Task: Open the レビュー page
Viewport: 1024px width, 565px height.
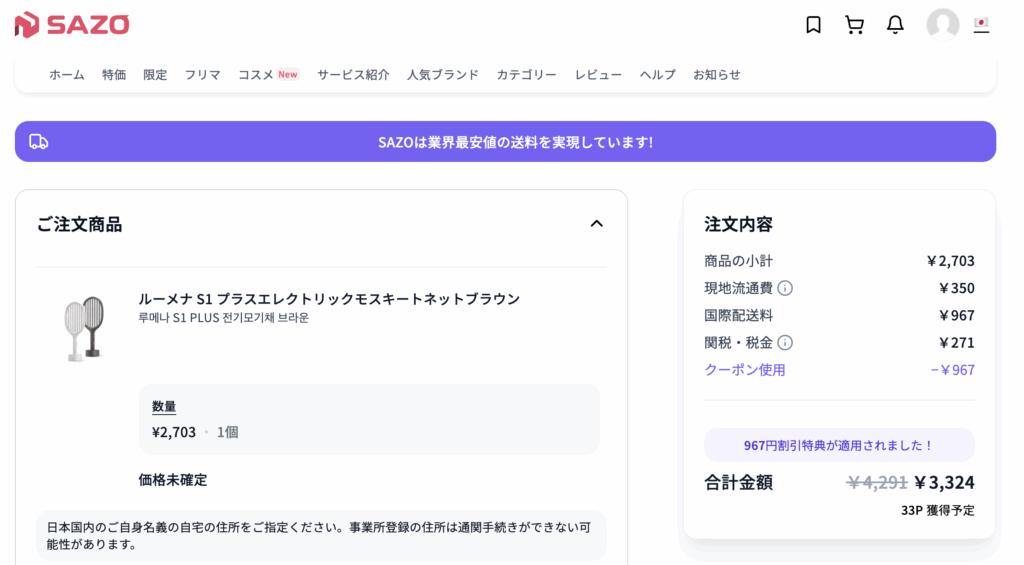Action: pyautogui.click(x=598, y=75)
